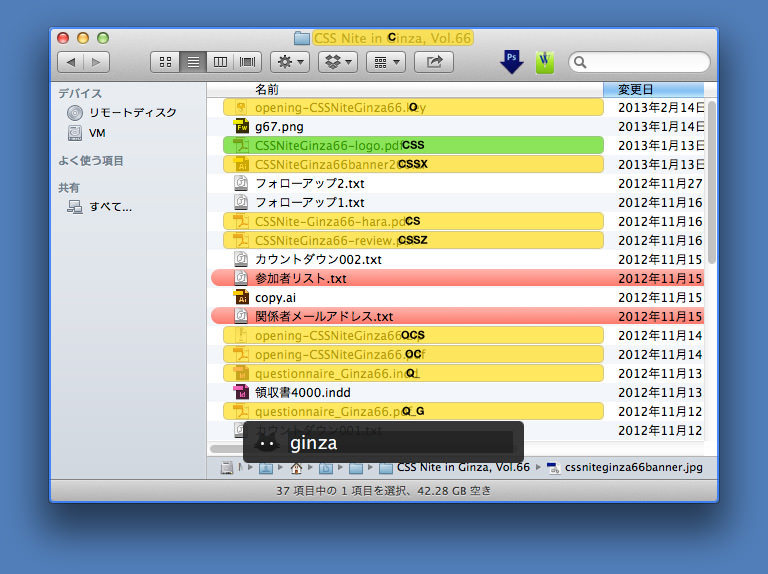Switch to Cover Flow view
The width and height of the screenshot is (768, 574).
point(247,62)
